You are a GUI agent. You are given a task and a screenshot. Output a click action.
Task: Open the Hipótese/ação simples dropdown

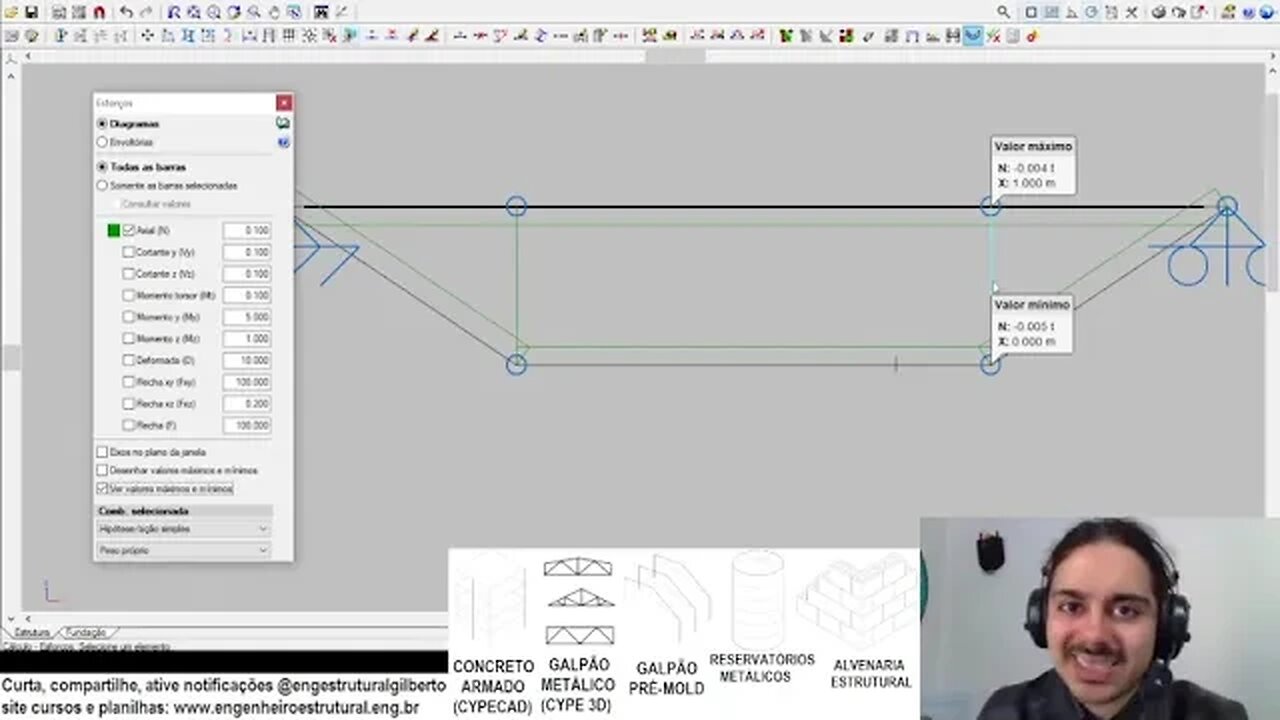[x=183, y=528]
